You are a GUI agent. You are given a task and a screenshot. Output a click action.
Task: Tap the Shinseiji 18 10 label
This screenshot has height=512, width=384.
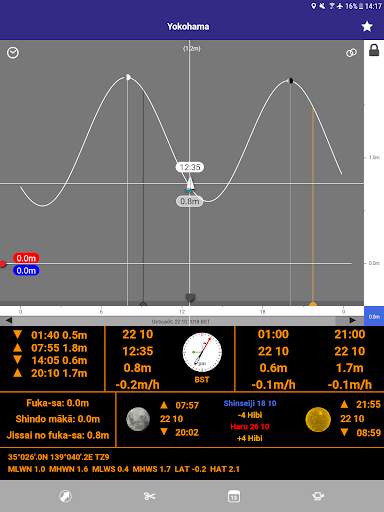click(x=250, y=403)
